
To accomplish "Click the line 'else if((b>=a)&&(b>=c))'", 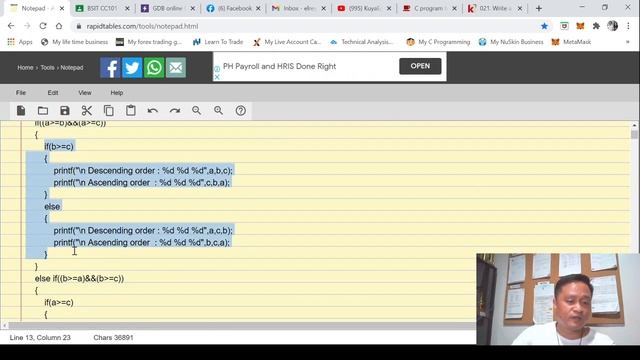I will click(79, 278).
